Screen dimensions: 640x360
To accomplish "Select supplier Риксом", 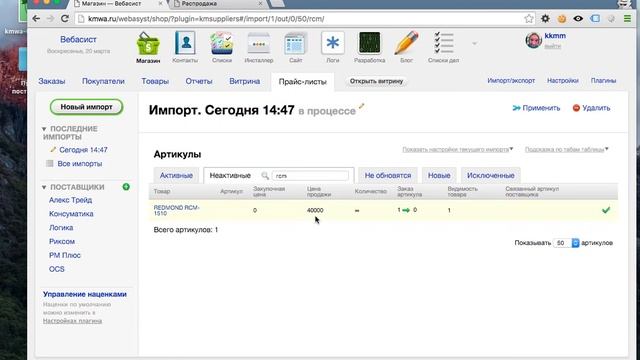I will click(62, 241).
